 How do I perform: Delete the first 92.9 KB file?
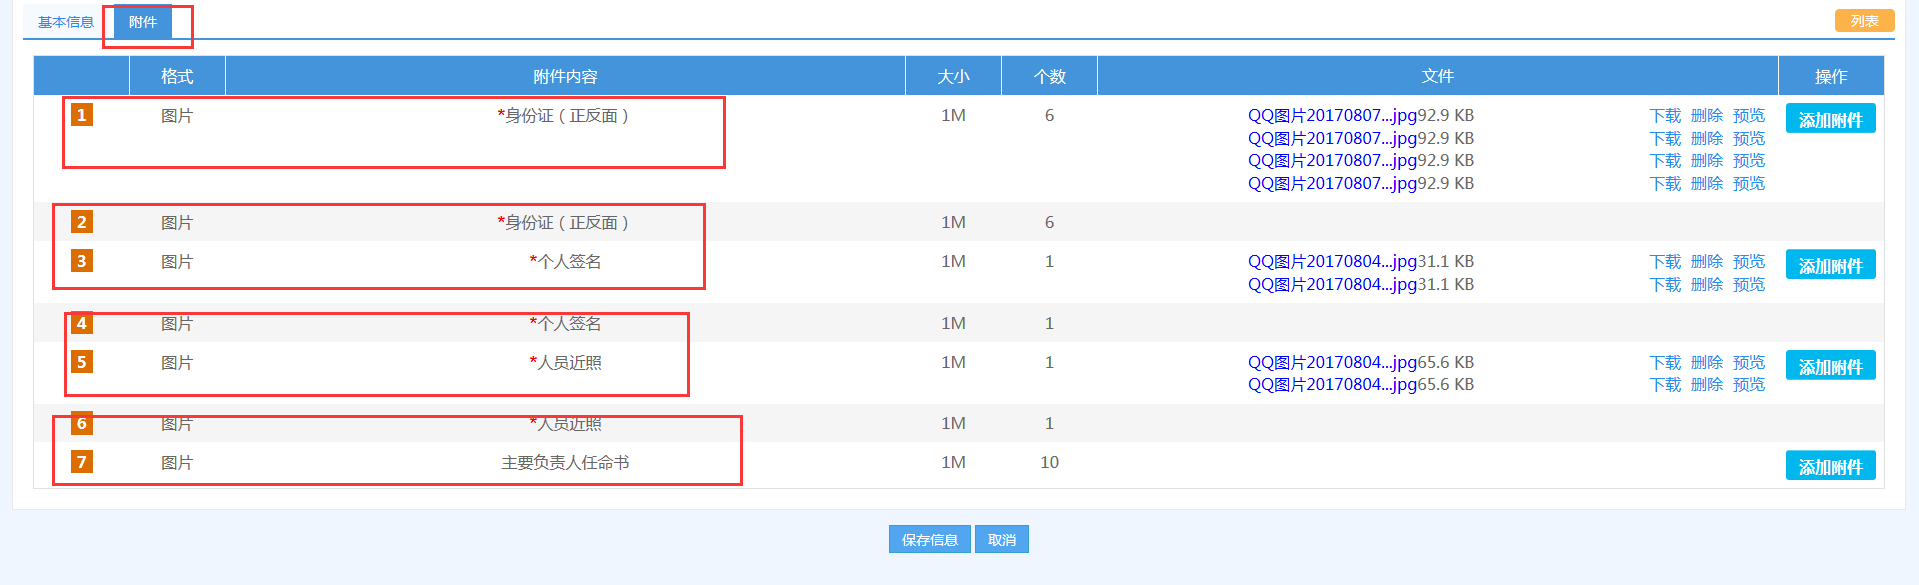point(1706,116)
